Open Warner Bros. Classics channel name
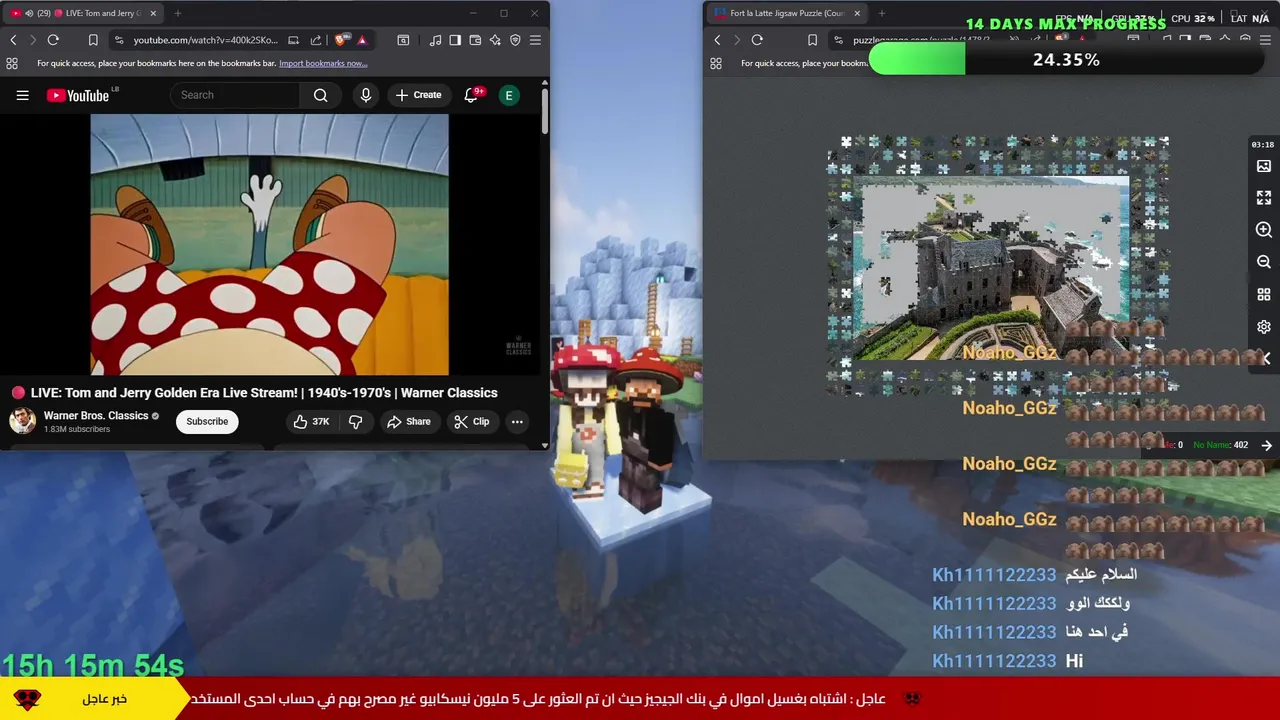Image resolution: width=1280 pixels, height=720 pixels. (x=96, y=416)
